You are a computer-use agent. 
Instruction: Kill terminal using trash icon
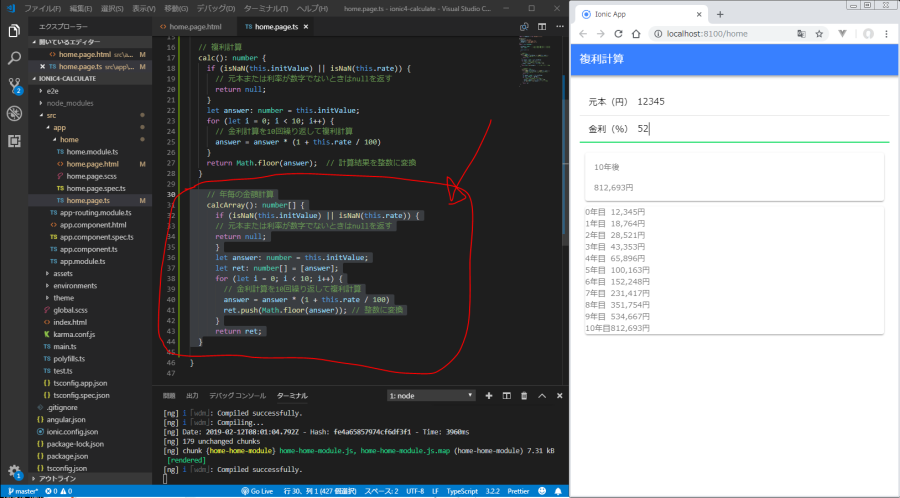pos(524,395)
